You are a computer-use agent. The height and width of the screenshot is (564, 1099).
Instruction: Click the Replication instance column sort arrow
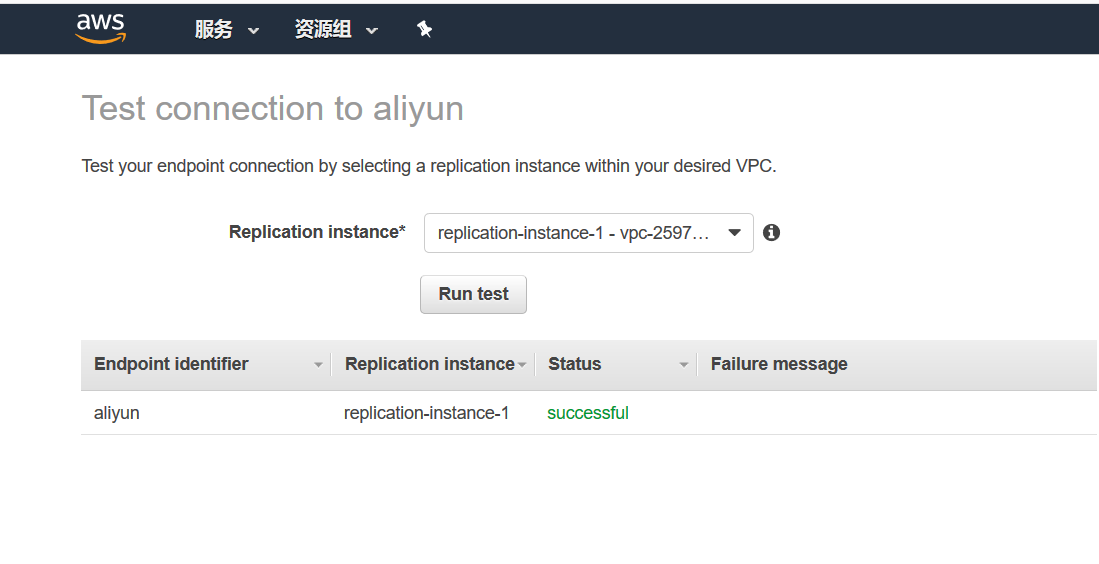click(x=522, y=365)
